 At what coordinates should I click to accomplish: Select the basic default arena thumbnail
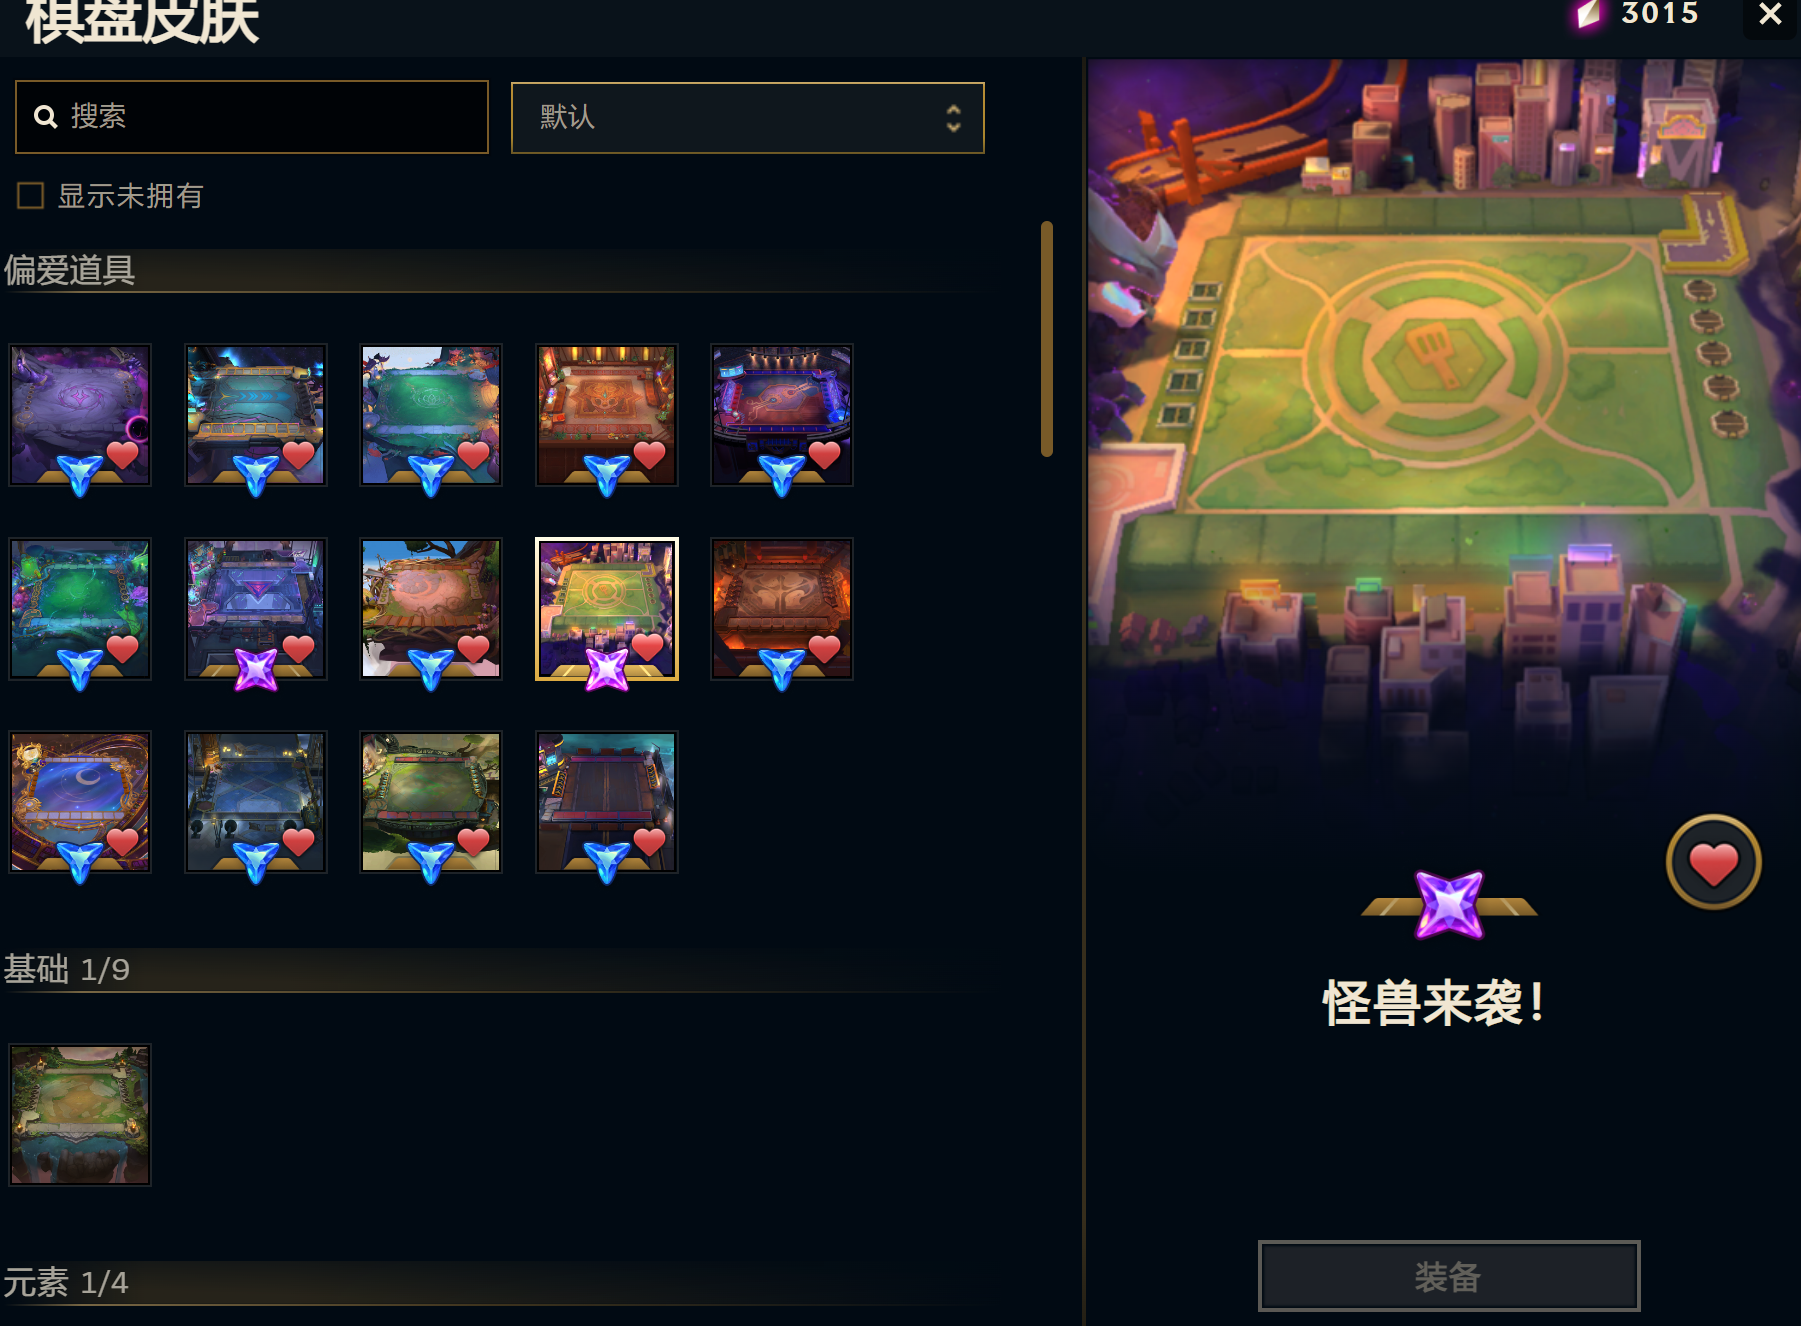80,1115
